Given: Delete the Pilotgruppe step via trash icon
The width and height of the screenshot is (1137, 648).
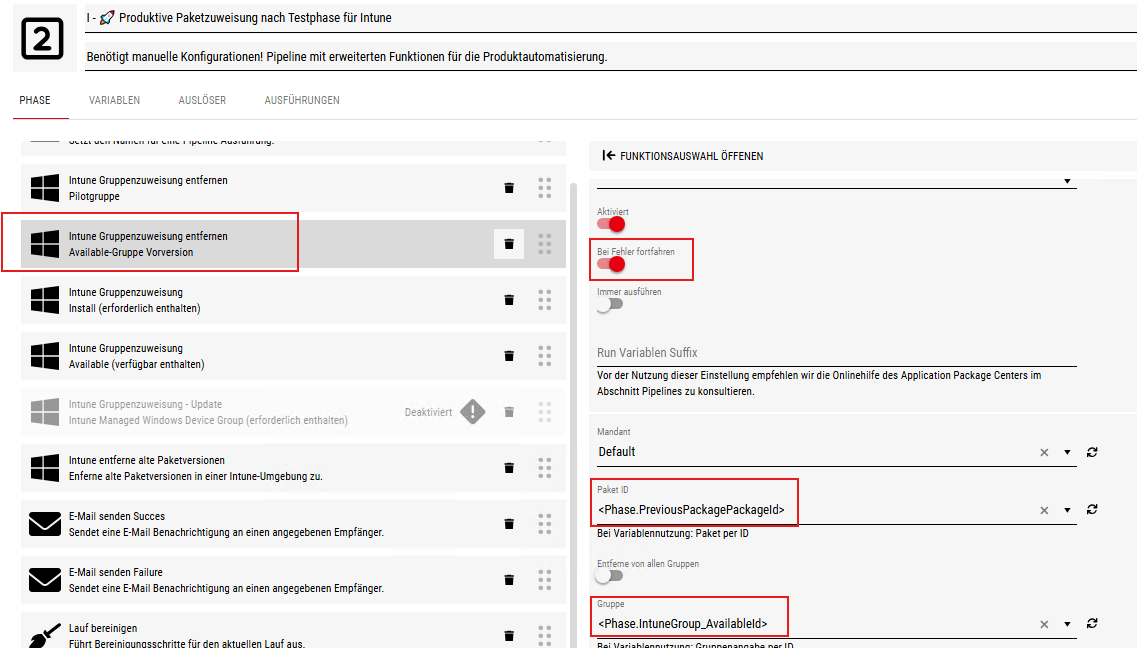Looking at the screenshot, I should coord(509,188).
